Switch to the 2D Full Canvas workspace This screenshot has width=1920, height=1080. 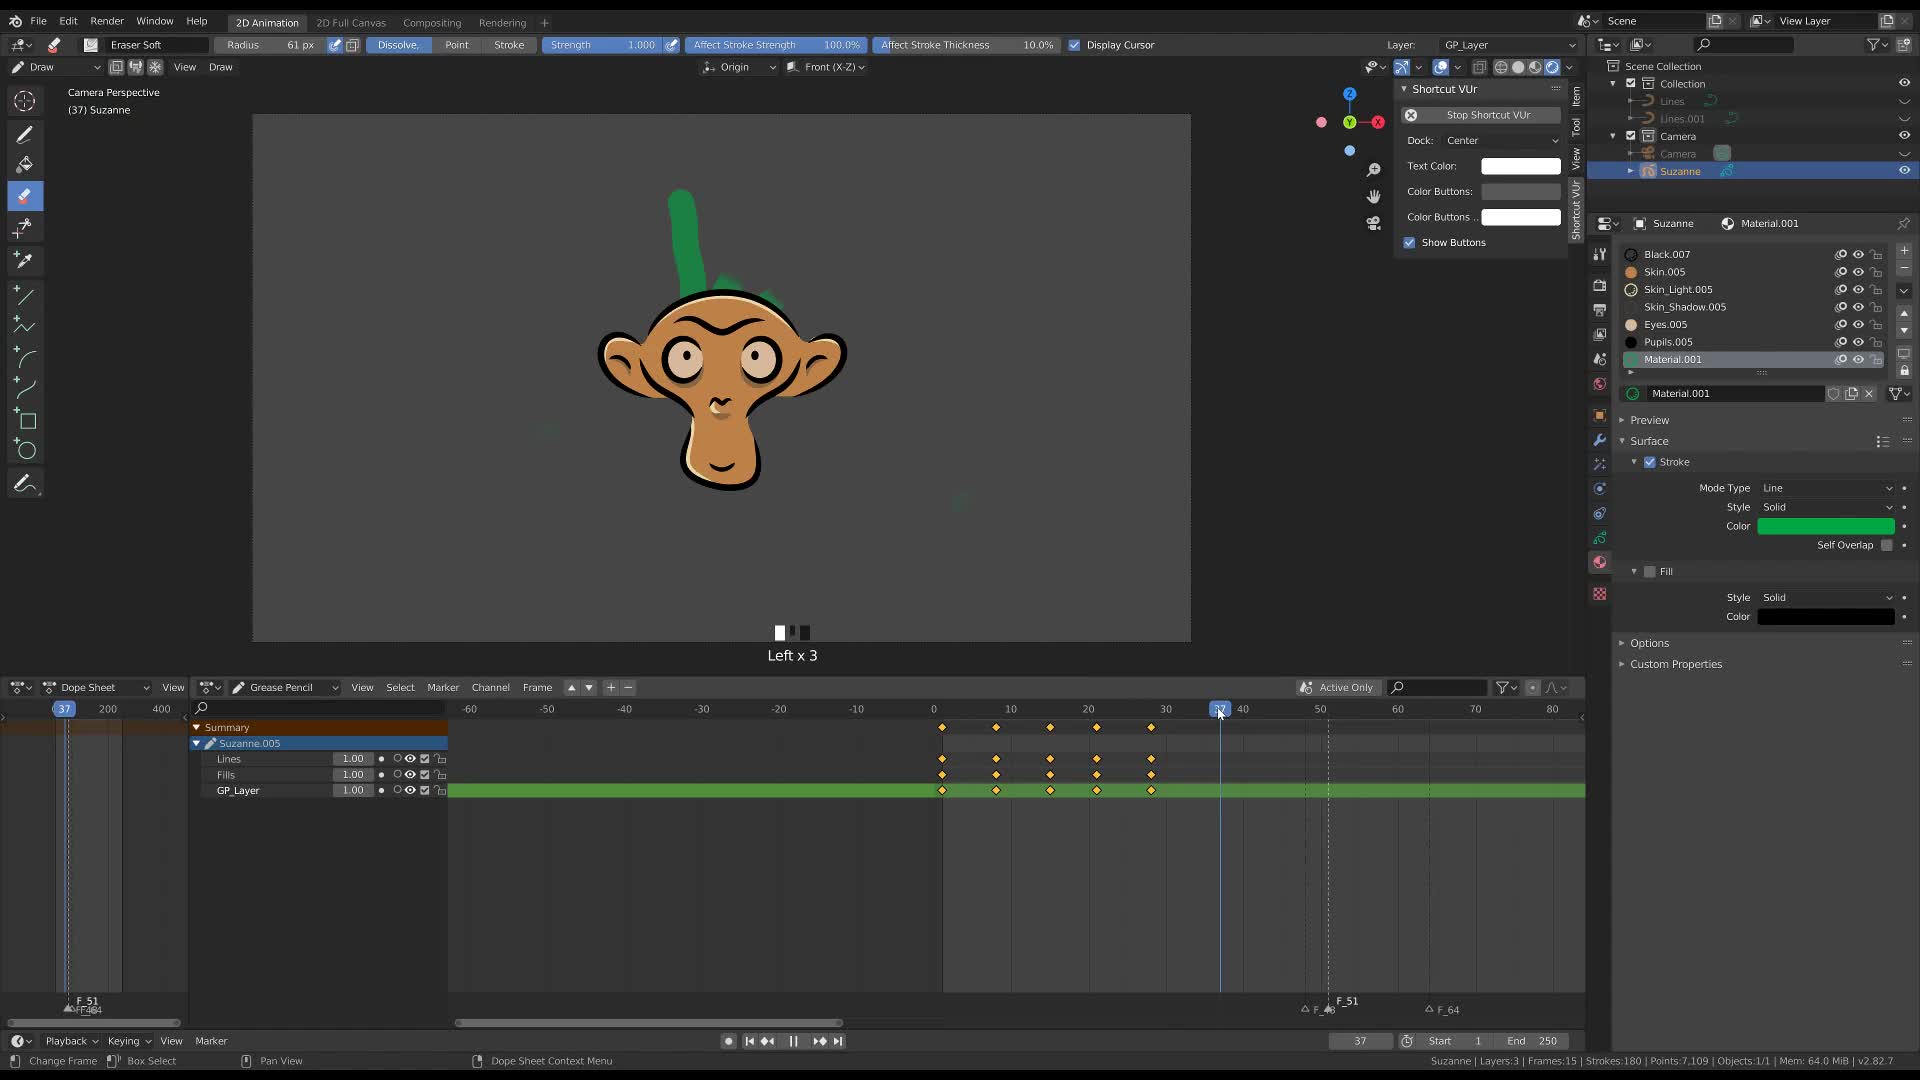pos(351,23)
